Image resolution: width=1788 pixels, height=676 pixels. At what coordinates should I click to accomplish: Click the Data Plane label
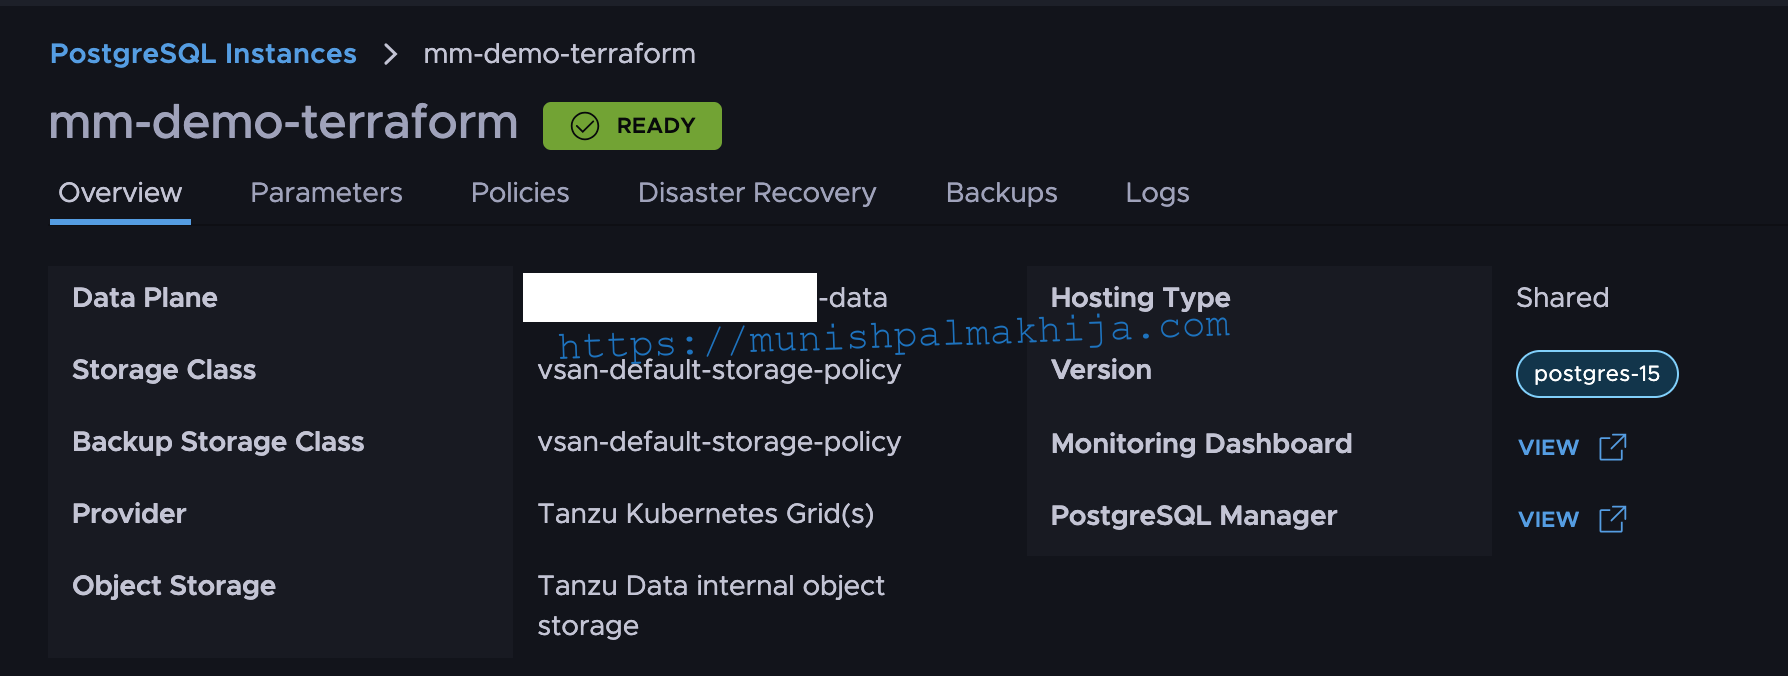145,298
